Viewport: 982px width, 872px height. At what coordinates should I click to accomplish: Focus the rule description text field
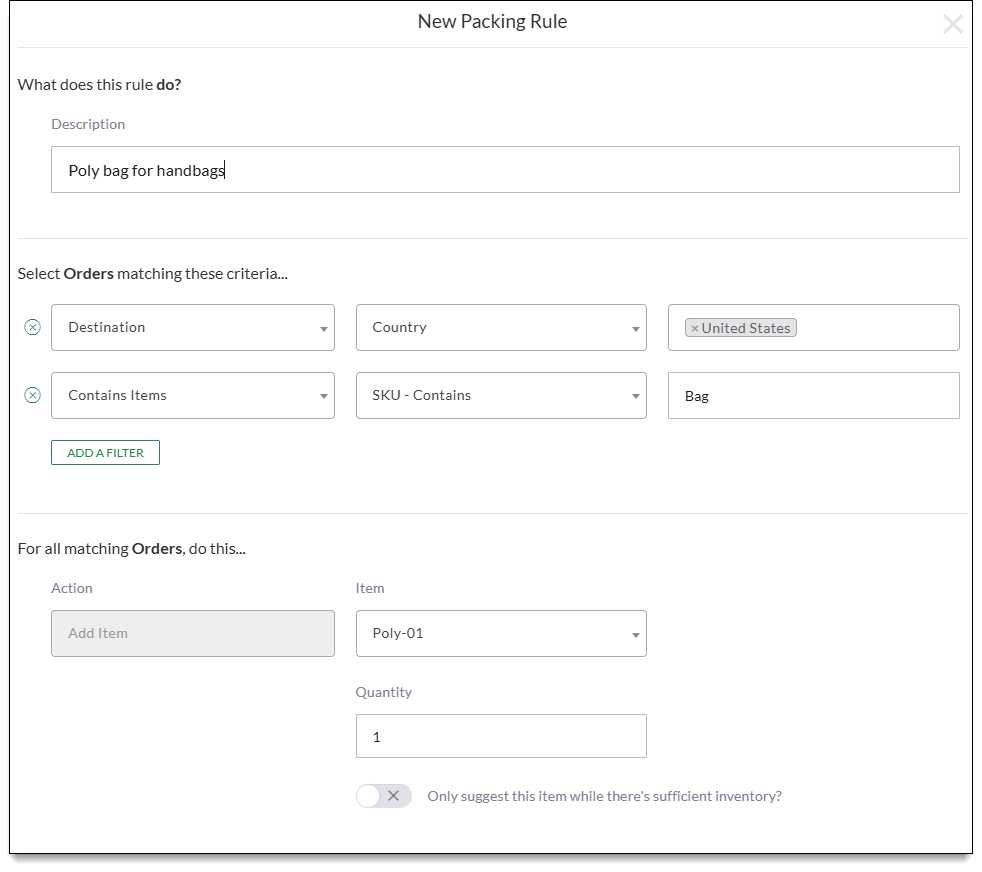pos(505,170)
